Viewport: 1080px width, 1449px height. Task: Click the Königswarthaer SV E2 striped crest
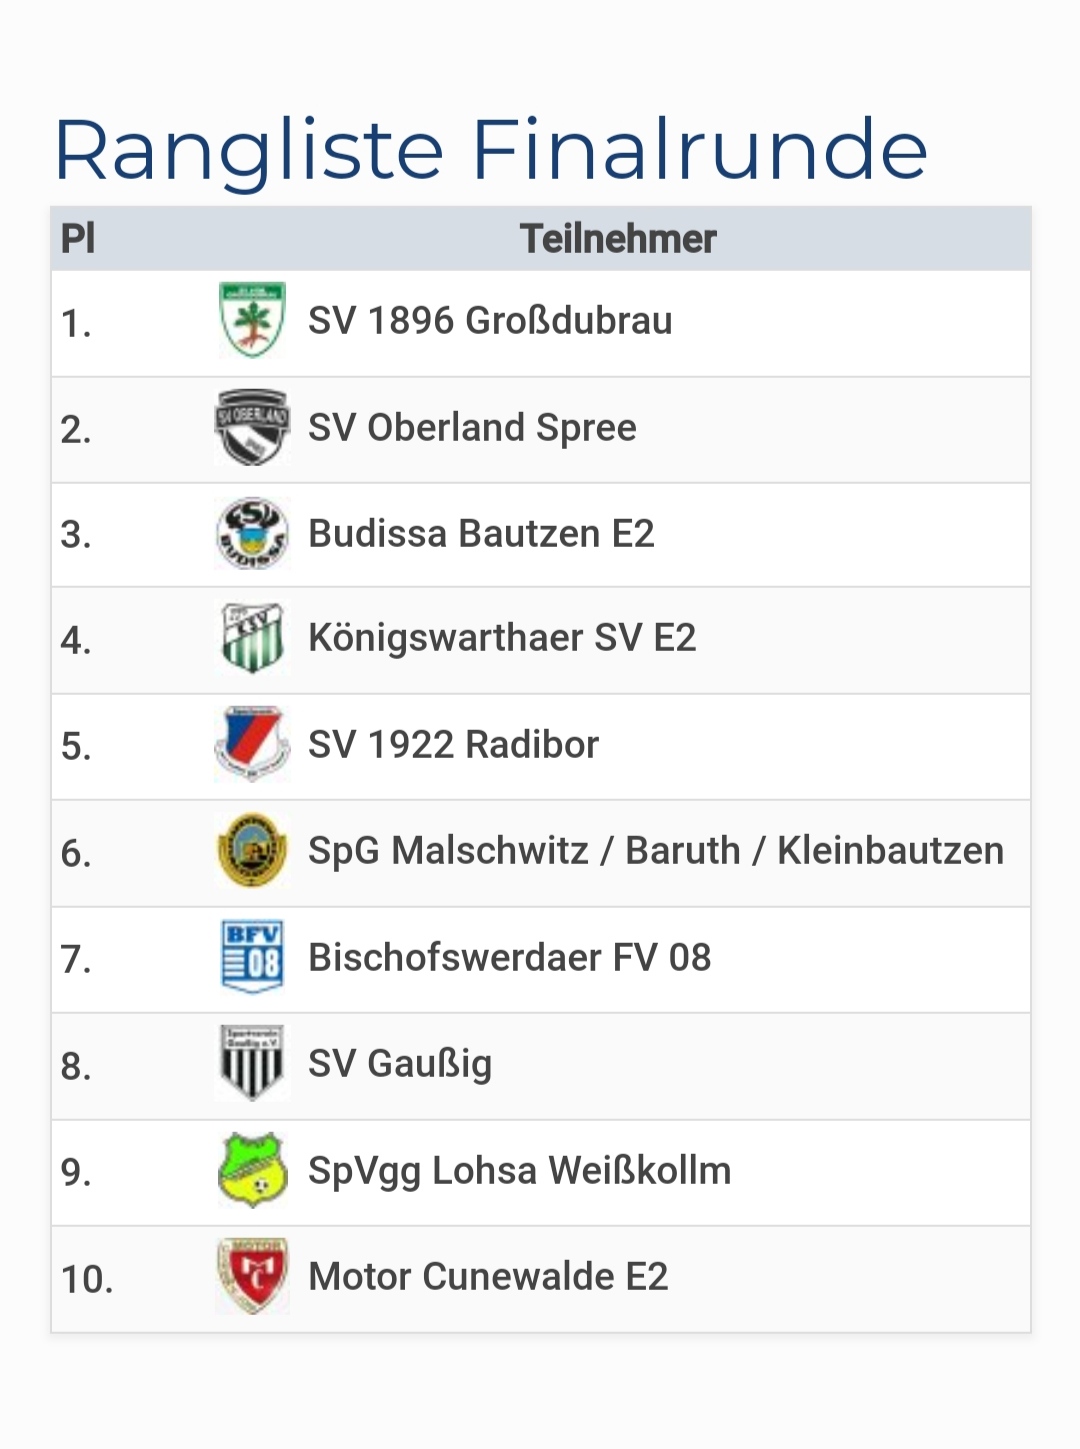point(252,639)
